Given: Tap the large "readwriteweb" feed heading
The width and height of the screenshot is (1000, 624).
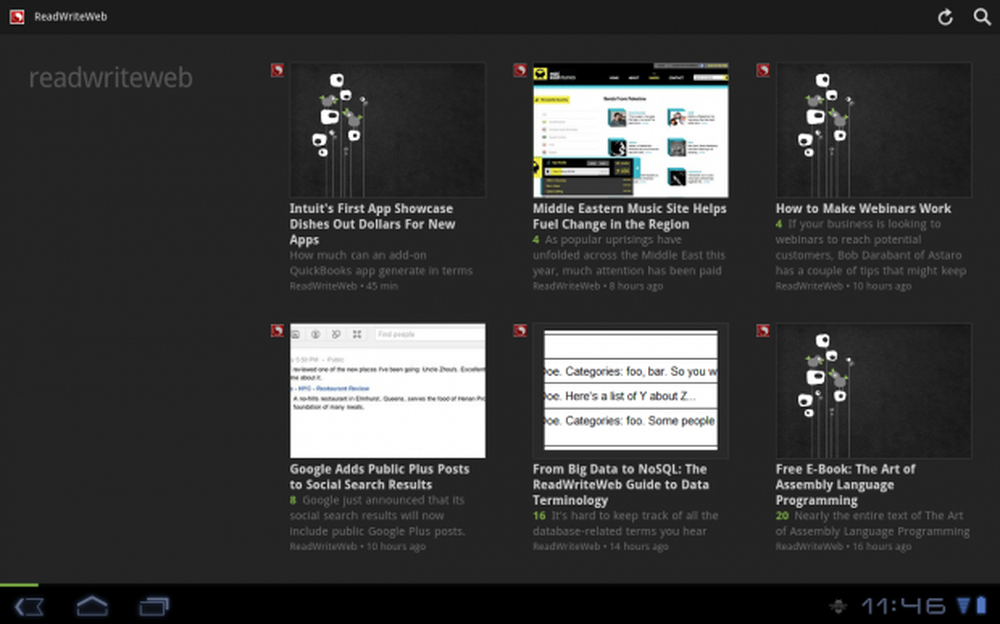Looking at the screenshot, I should tap(110, 78).
